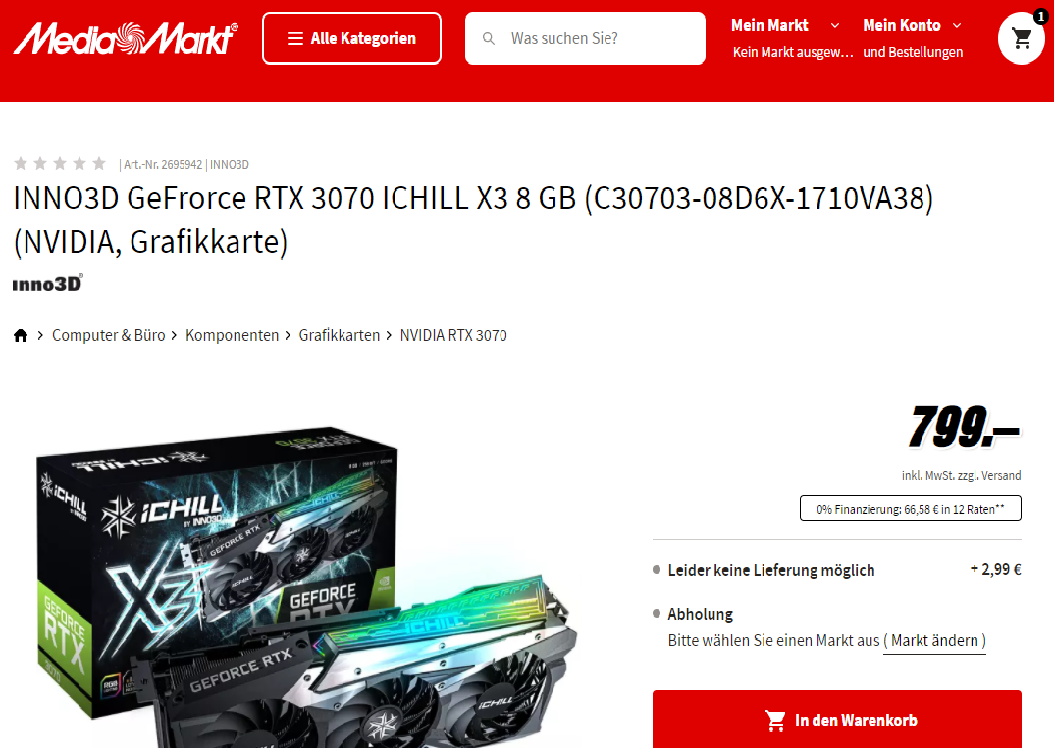Expand the Mein Konto dropdown
Image resolution: width=1054 pixels, height=748 pixels.
click(912, 26)
